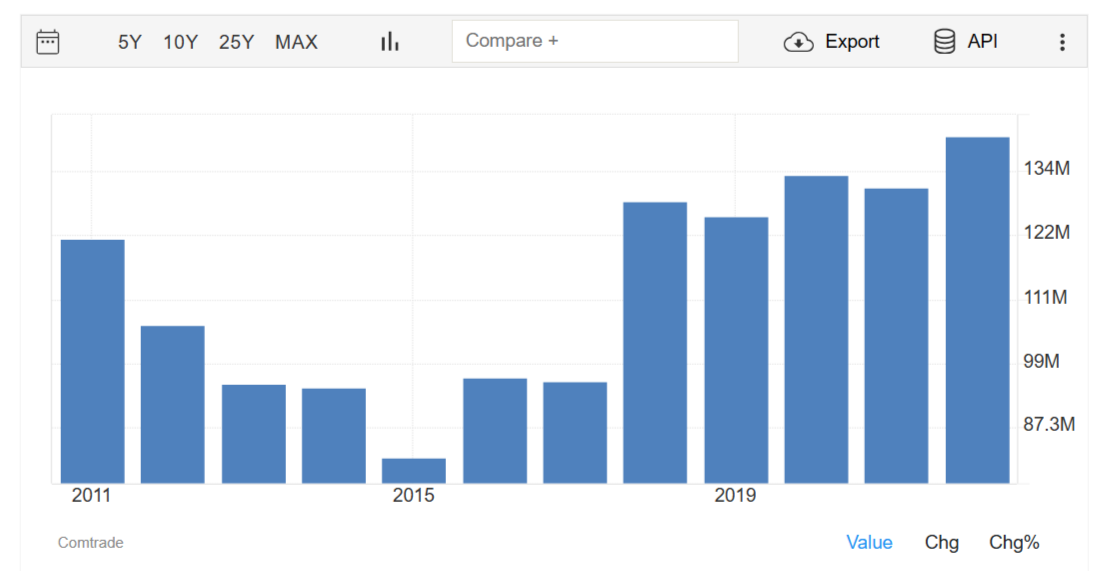Image resolution: width=1108 pixels, height=571 pixels.
Task: Switch to the Chg% view
Action: coord(1014,543)
